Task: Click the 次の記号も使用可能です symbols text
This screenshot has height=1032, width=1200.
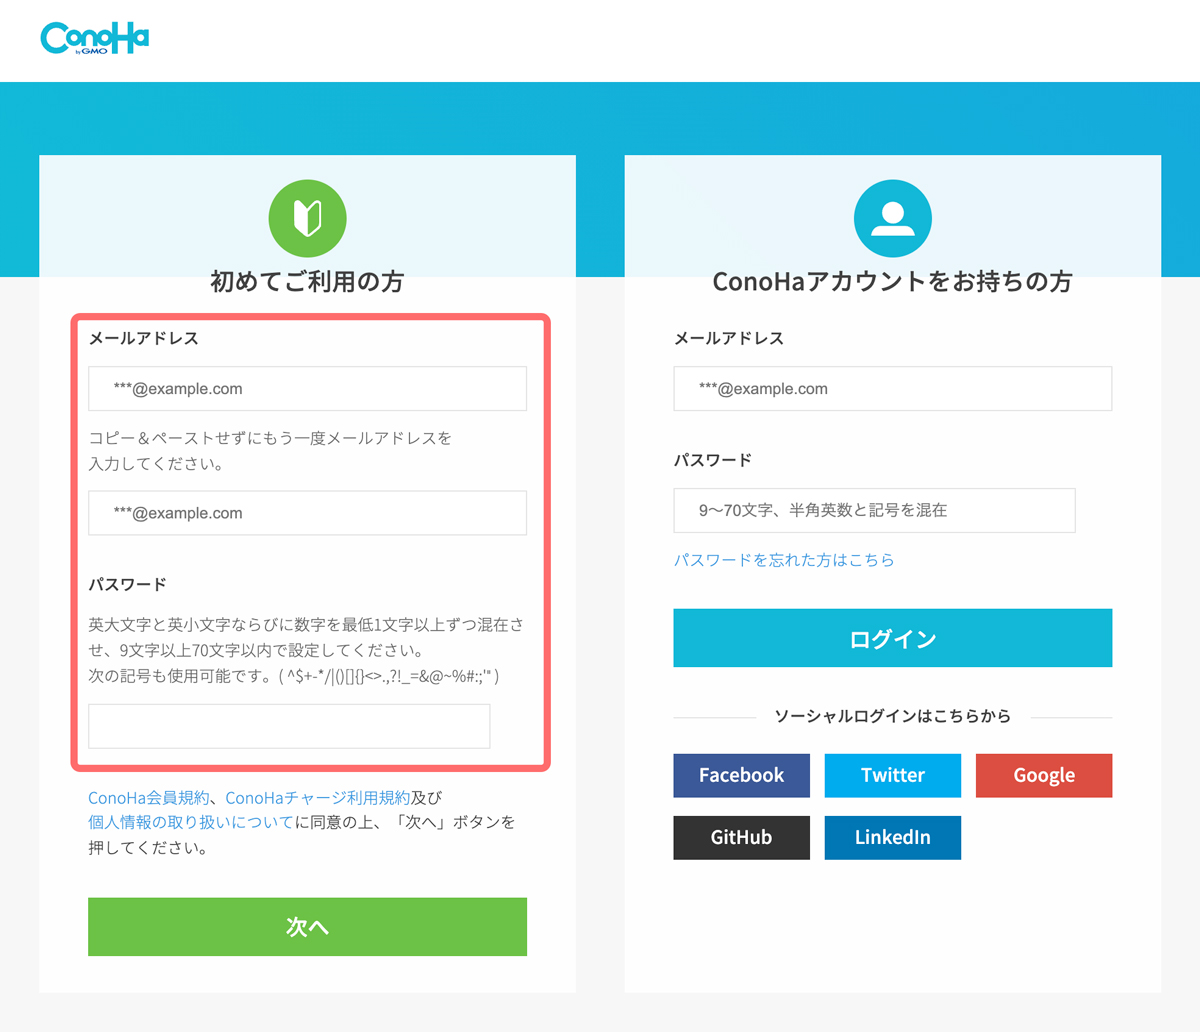Action: pos(294,676)
